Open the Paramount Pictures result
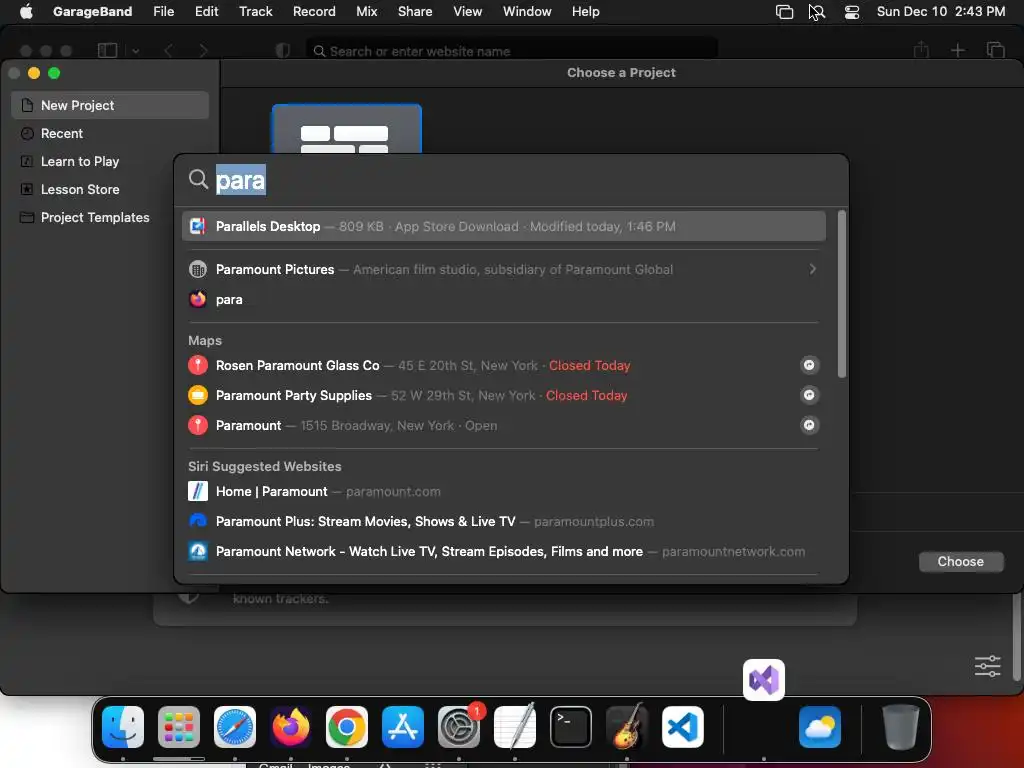1024x768 pixels. (x=504, y=269)
